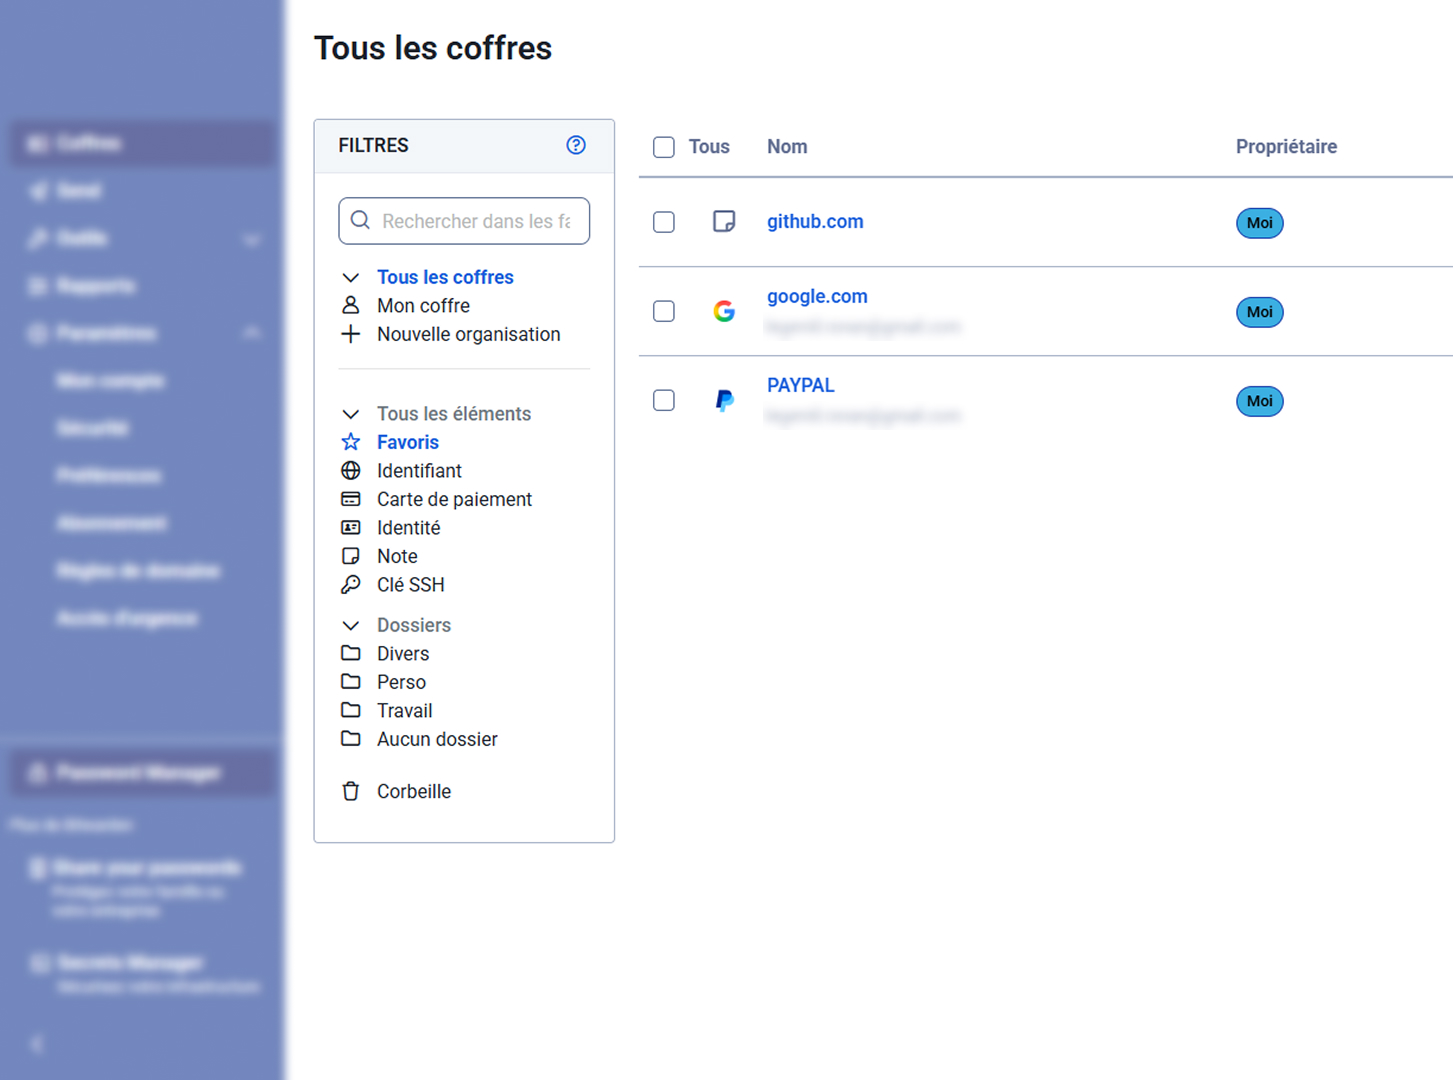Viewport: 1453px width, 1080px height.
Task: Collapse the chevron beside Tous les coffres
Action: click(x=350, y=277)
